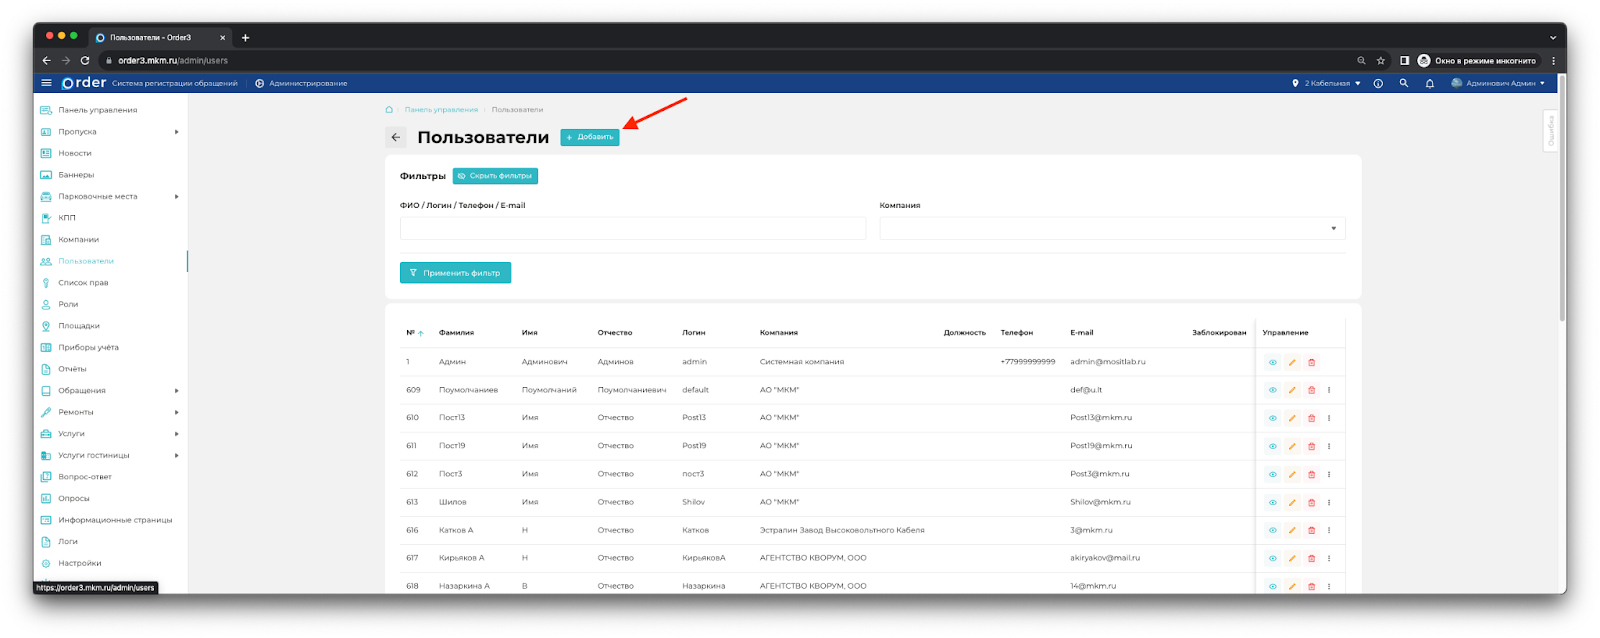Click ФИО / Логин / Телефон search field
This screenshot has width=1600, height=638.
632,228
